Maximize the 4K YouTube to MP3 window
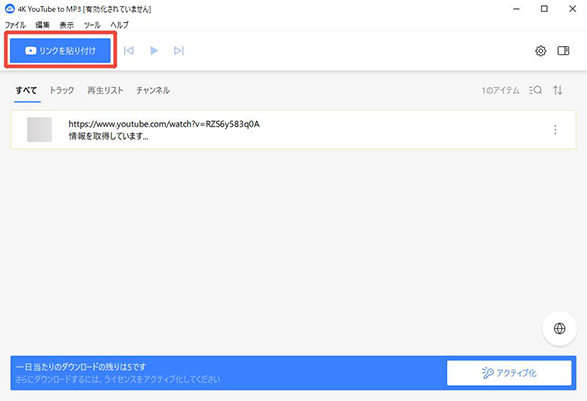This screenshot has width=587, height=401. point(544,9)
